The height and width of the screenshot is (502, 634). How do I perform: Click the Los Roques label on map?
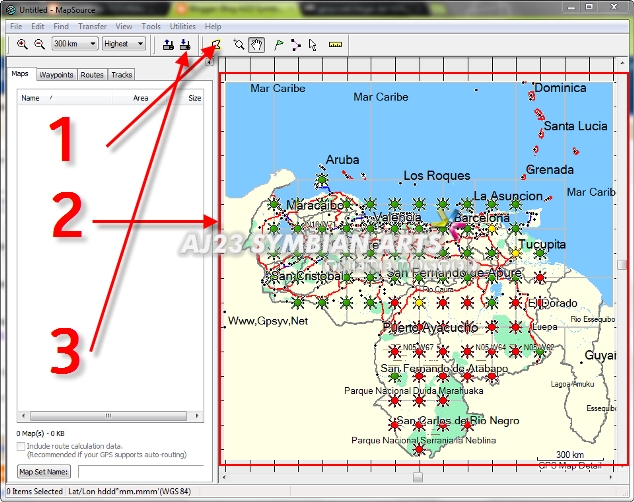point(437,175)
